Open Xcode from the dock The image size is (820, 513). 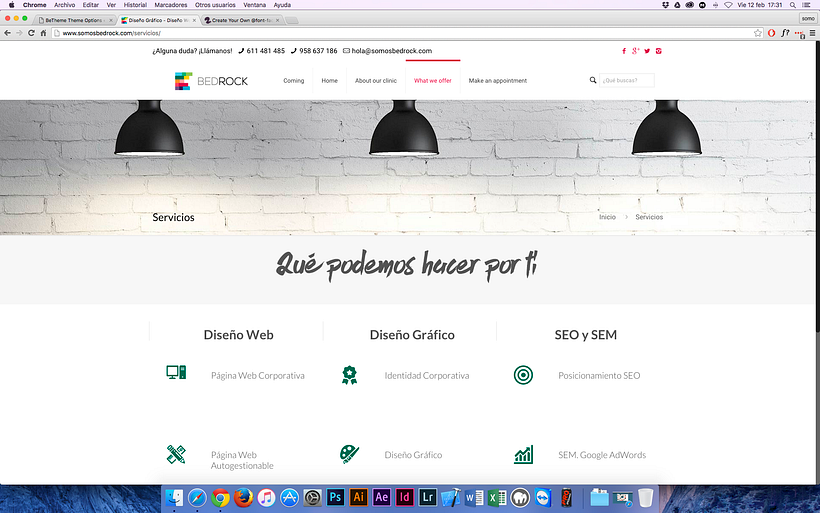[x=450, y=497]
